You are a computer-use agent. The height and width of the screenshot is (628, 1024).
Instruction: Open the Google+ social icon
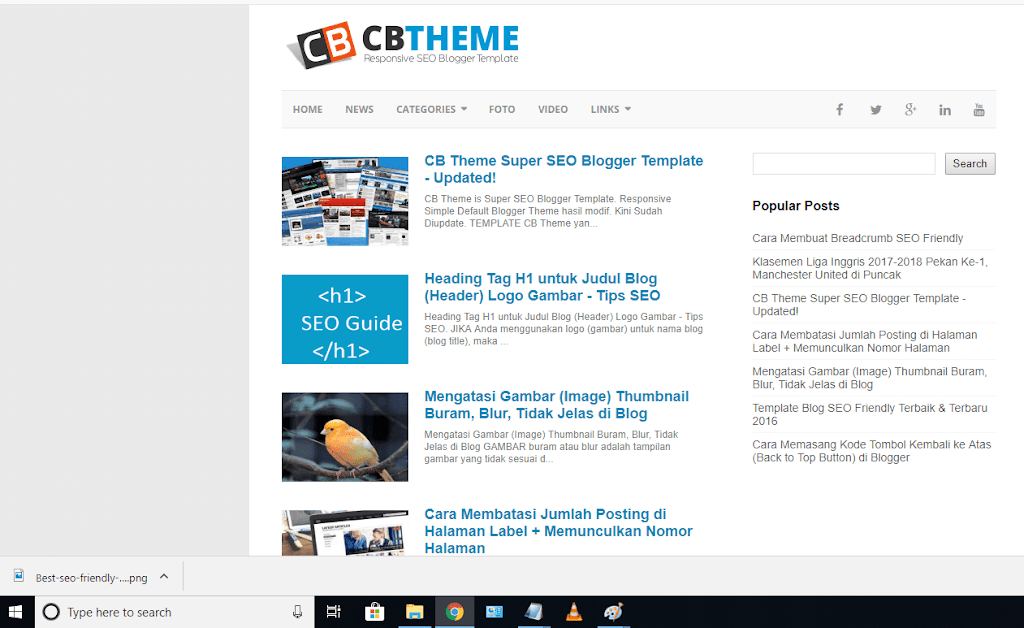coord(910,109)
